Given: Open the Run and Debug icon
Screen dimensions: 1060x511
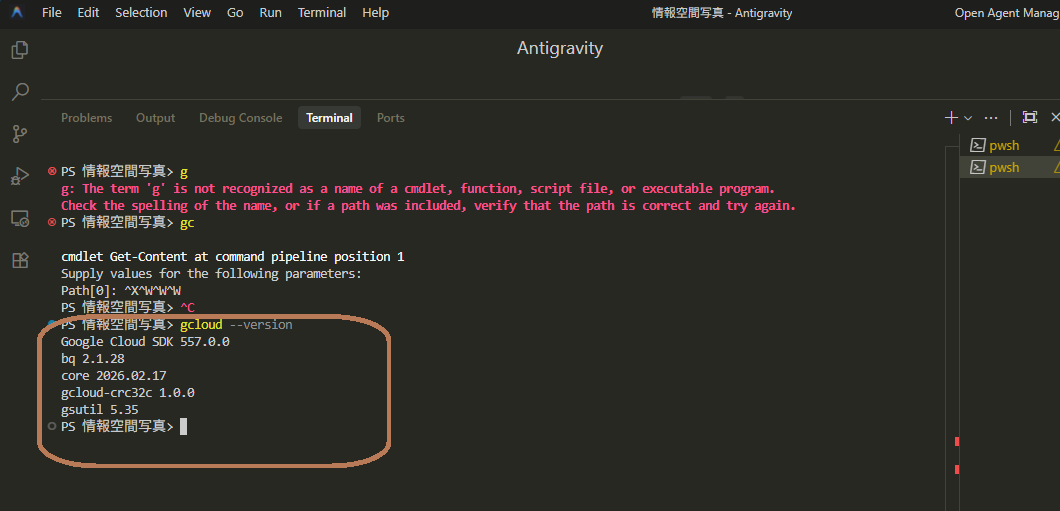Looking at the screenshot, I should [x=20, y=176].
